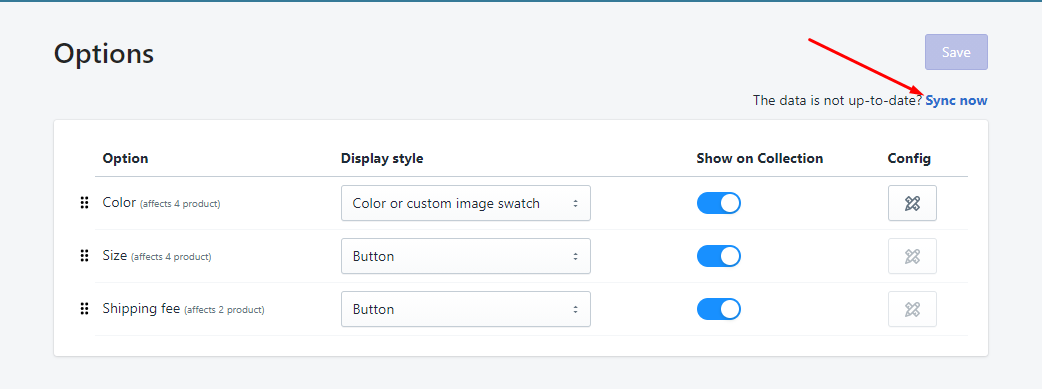The height and width of the screenshot is (389, 1042).
Task: Click the drag handle for the Color option
Action: click(84, 203)
